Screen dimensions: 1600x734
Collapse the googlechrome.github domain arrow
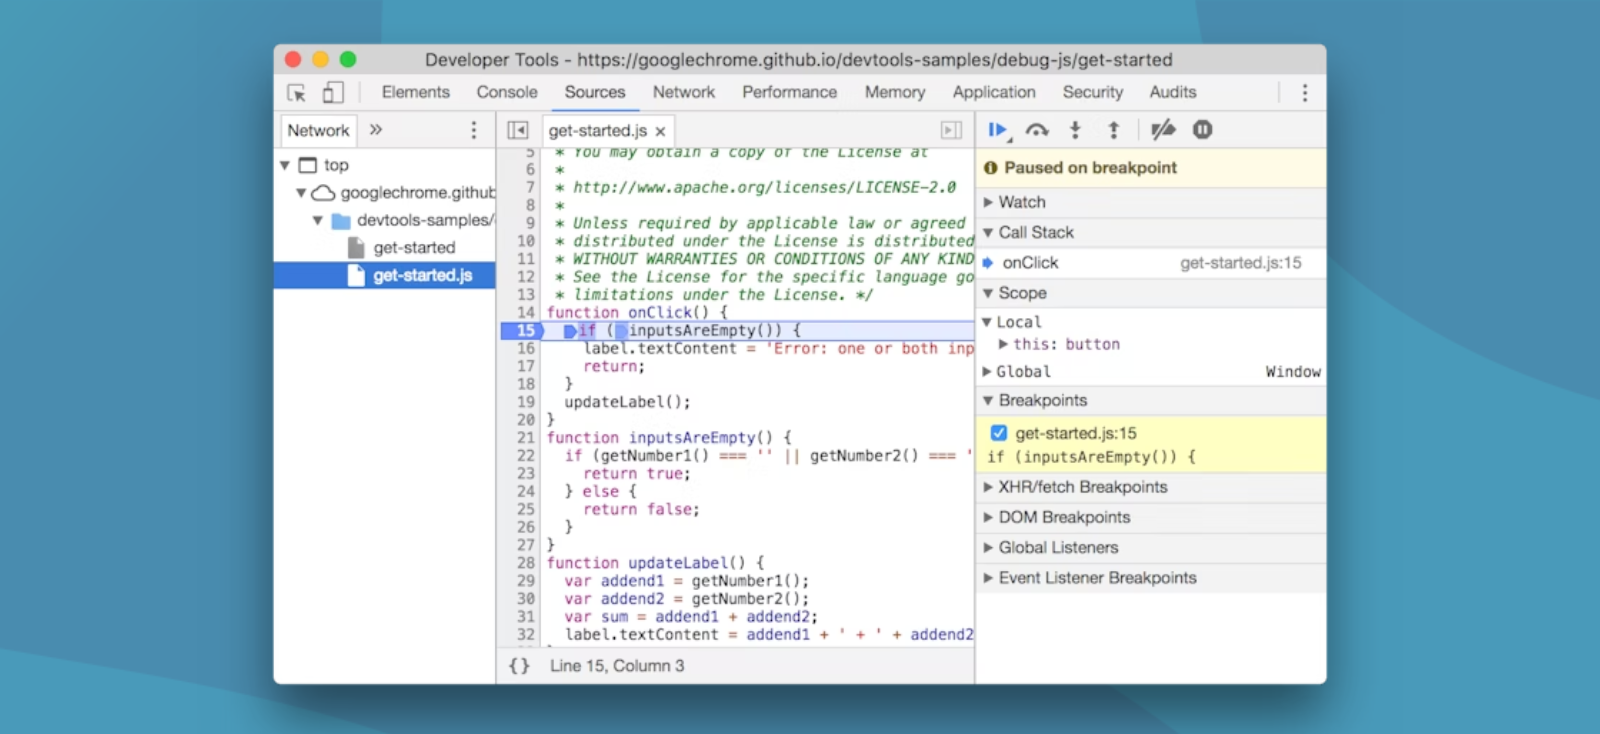tap(301, 193)
